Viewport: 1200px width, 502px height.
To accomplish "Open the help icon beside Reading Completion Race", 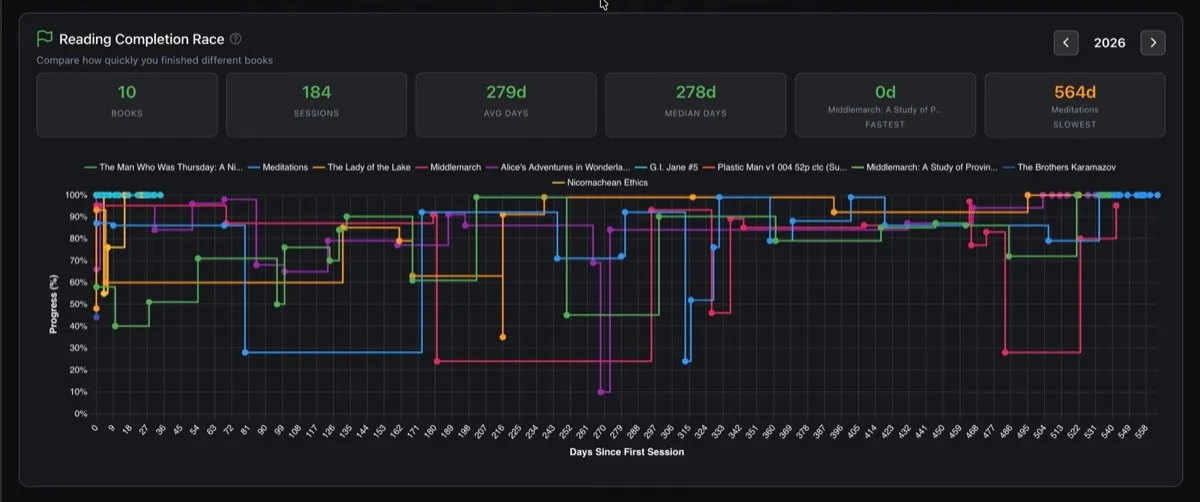I will point(236,40).
